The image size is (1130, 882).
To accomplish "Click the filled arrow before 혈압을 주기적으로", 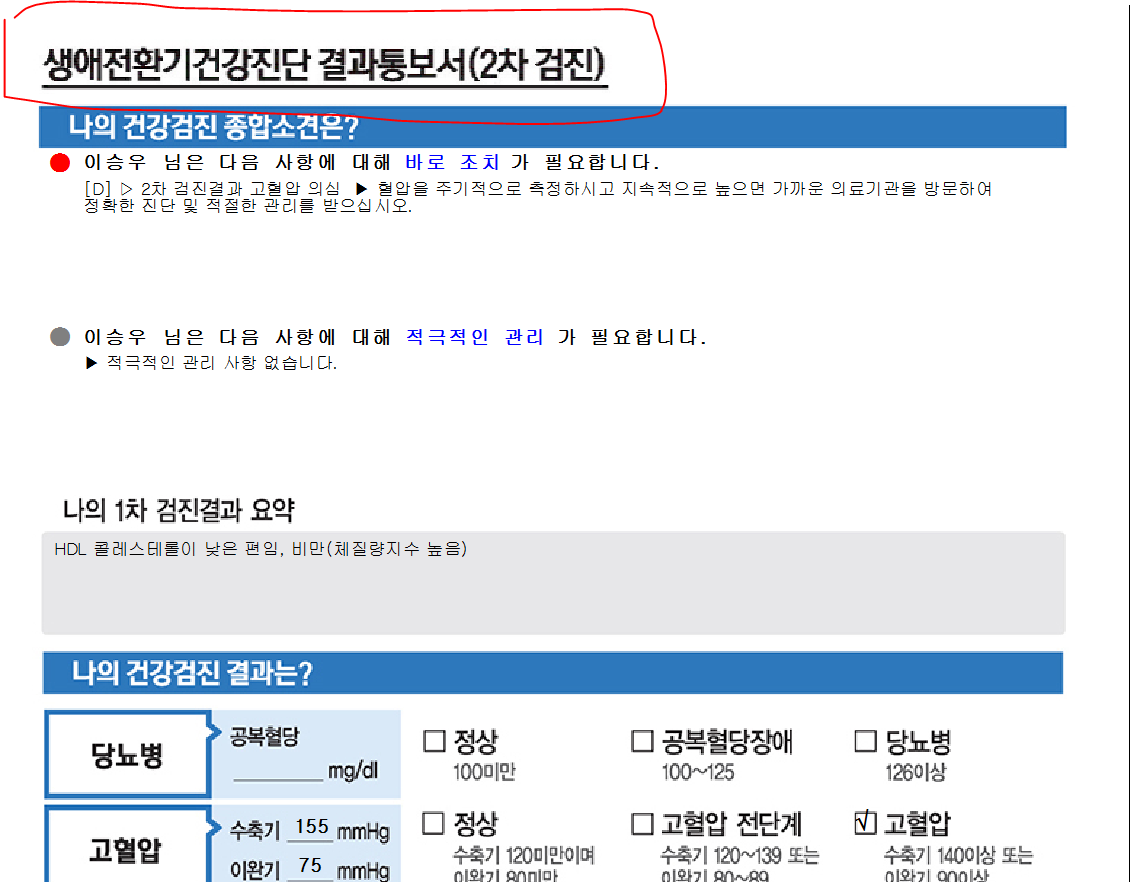I will tap(362, 189).
